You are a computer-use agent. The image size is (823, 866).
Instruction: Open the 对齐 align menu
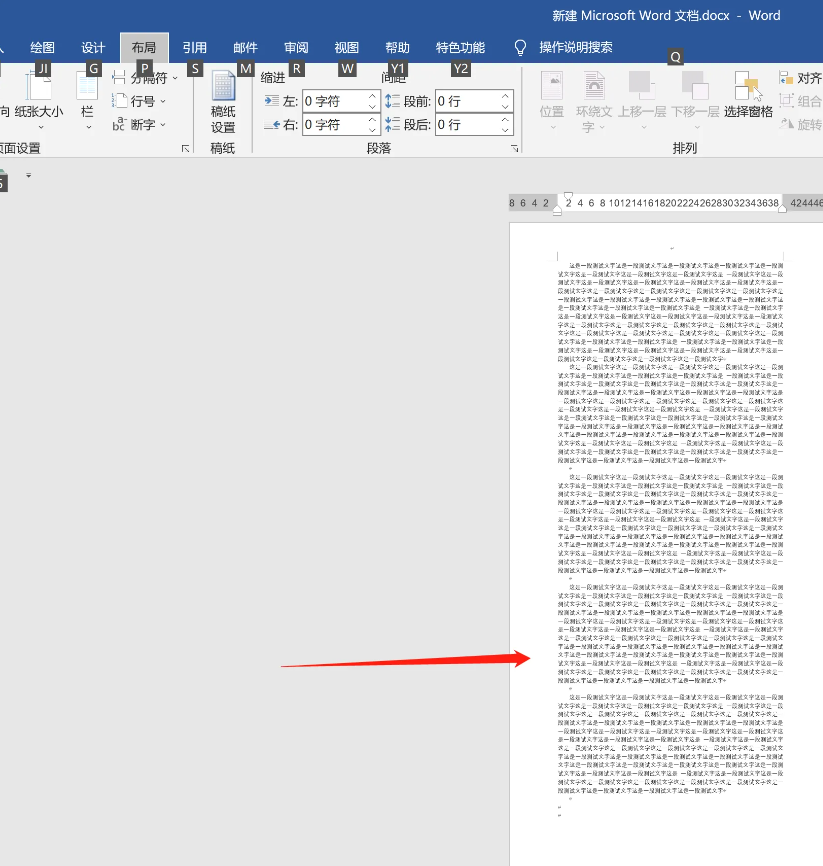(800, 78)
